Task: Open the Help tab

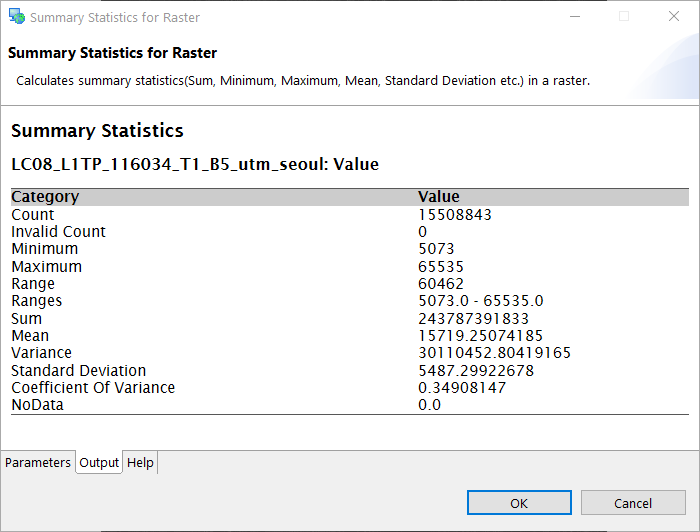Action: click(x=140, y=462)
